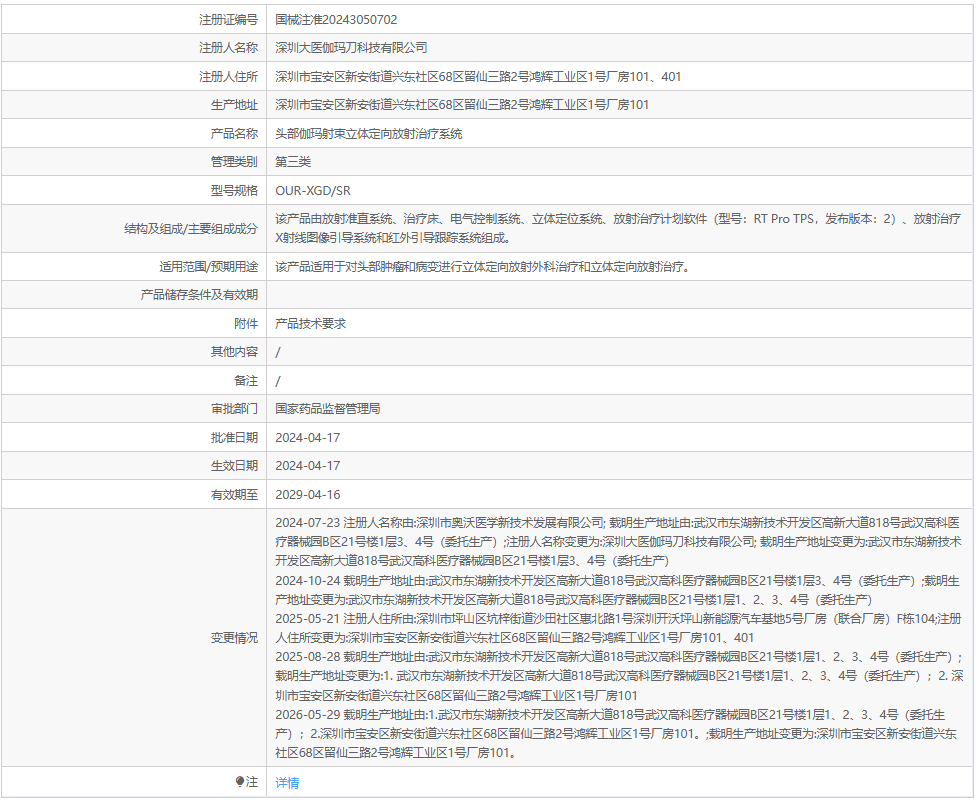980x804 pixels.
Task: Click the 附件 label
Action: pyautogui.click(x=246, y=323)
